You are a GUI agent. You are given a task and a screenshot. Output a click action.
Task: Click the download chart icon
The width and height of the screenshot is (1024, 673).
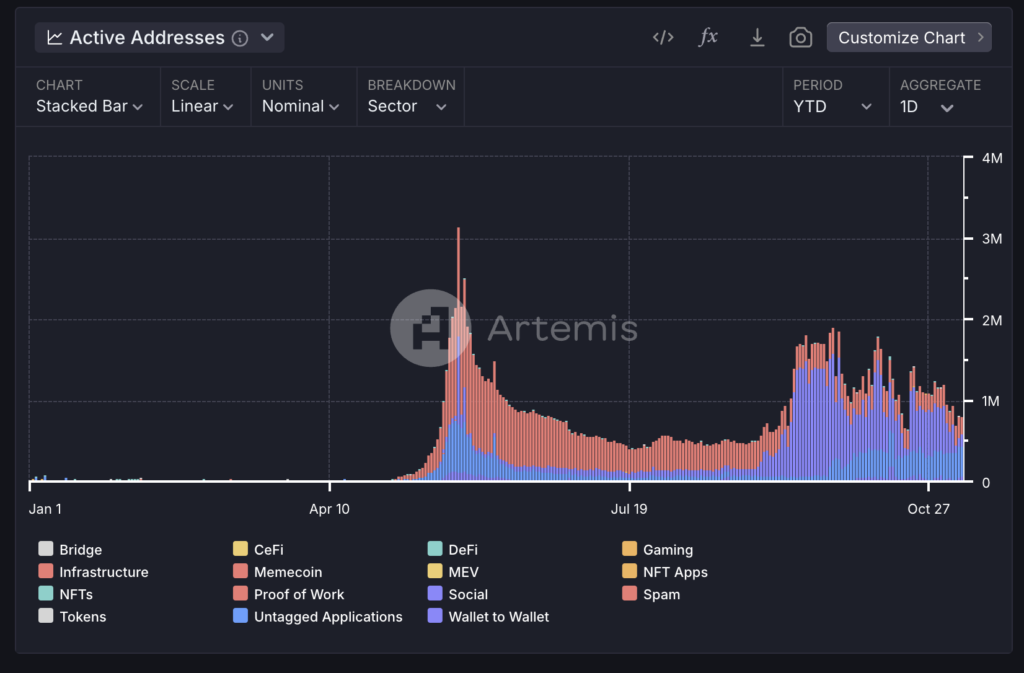pos(757,38)
